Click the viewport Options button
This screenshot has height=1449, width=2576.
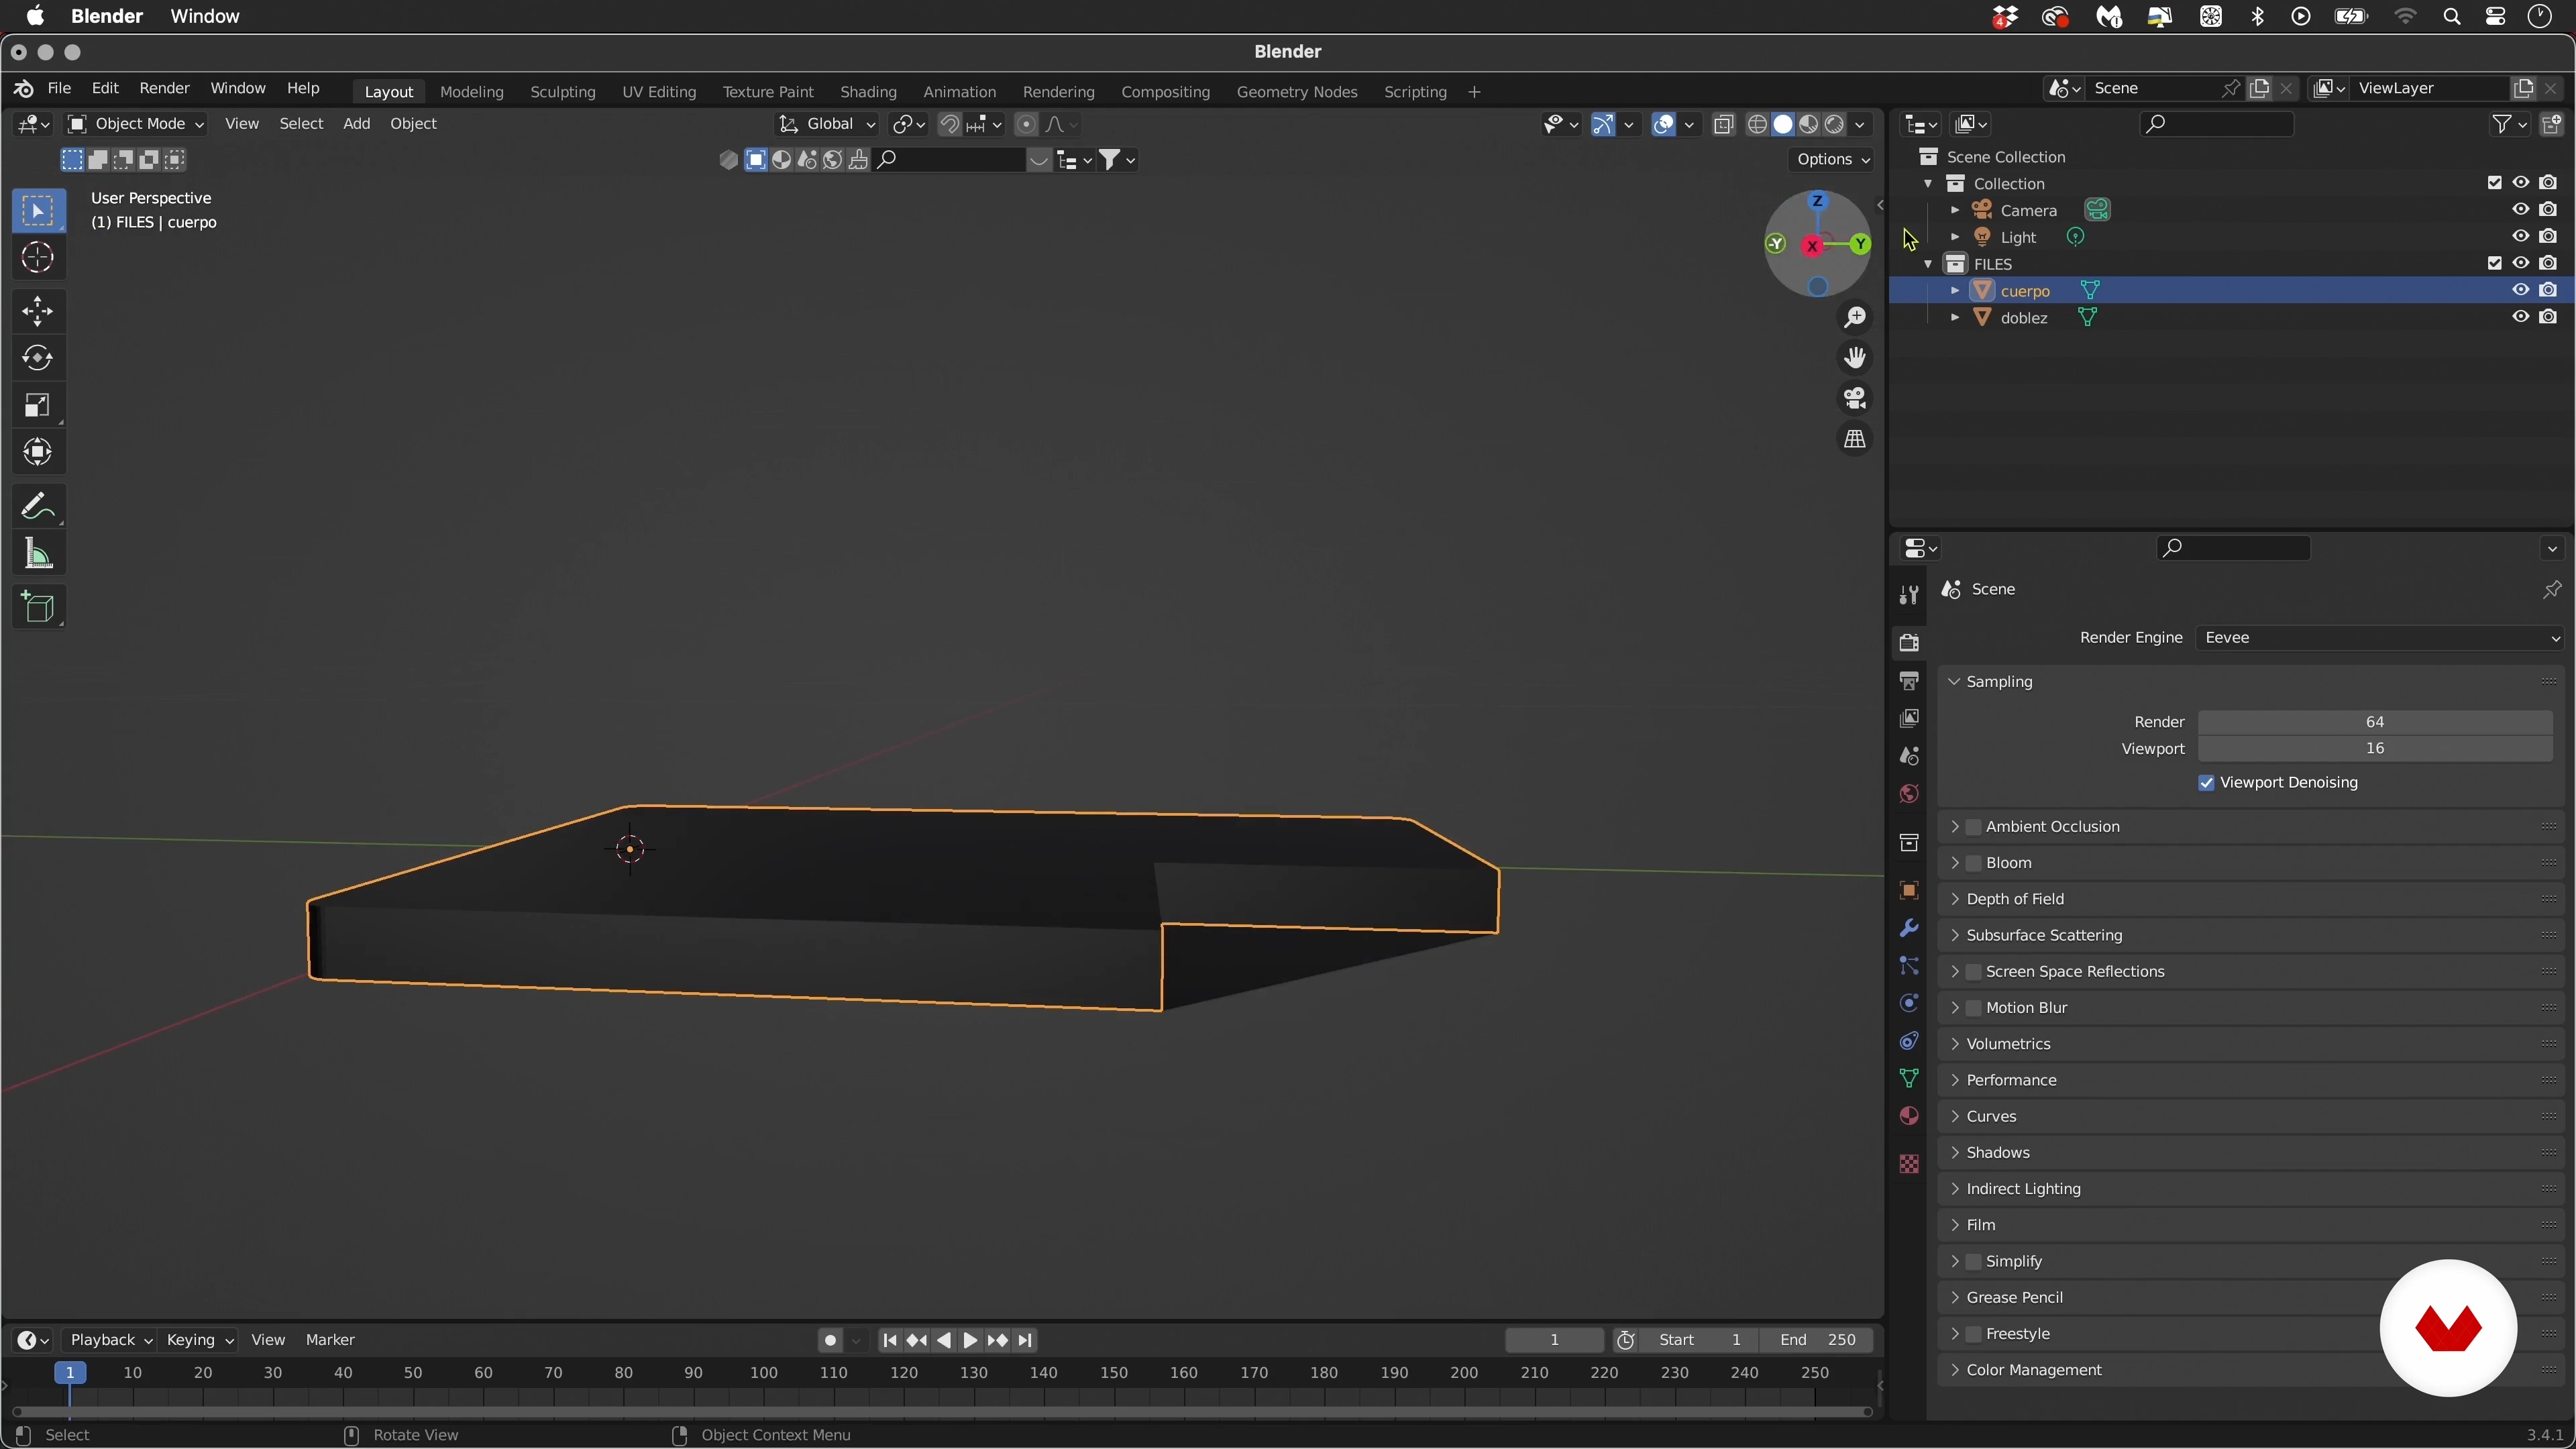[x=1832, y=160]
